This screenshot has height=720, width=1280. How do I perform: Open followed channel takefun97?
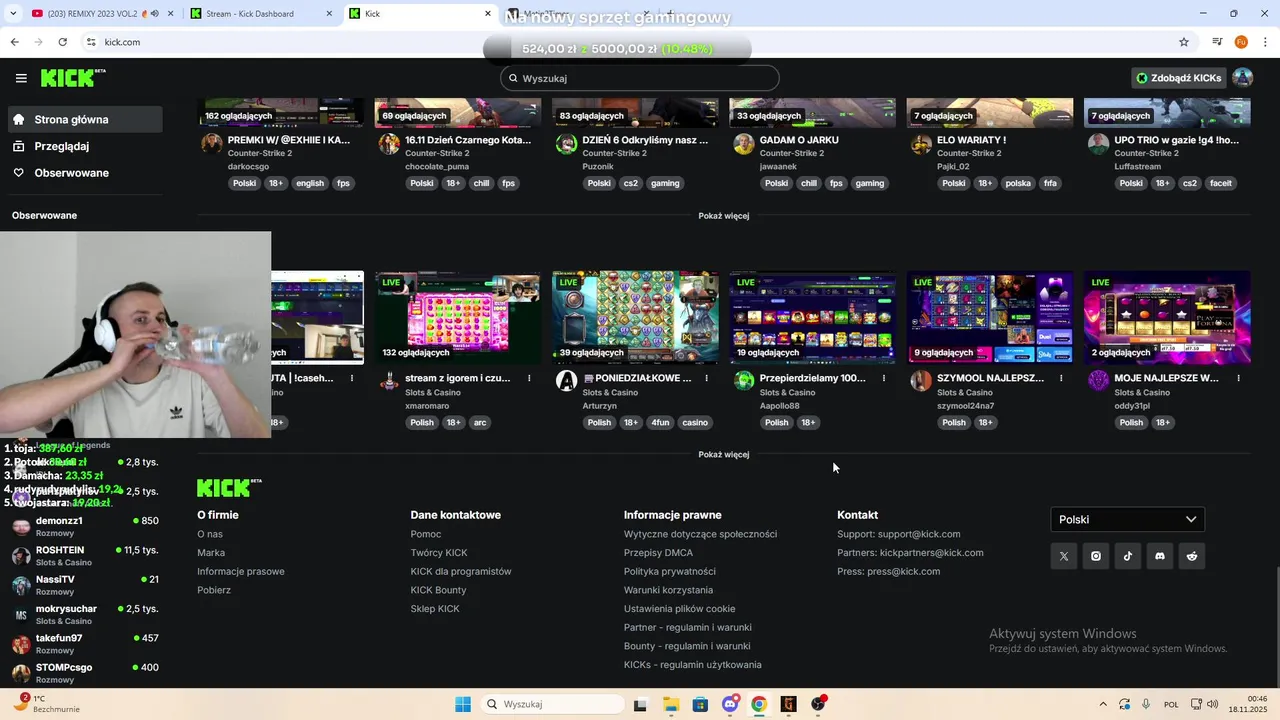tap(85, 643)
